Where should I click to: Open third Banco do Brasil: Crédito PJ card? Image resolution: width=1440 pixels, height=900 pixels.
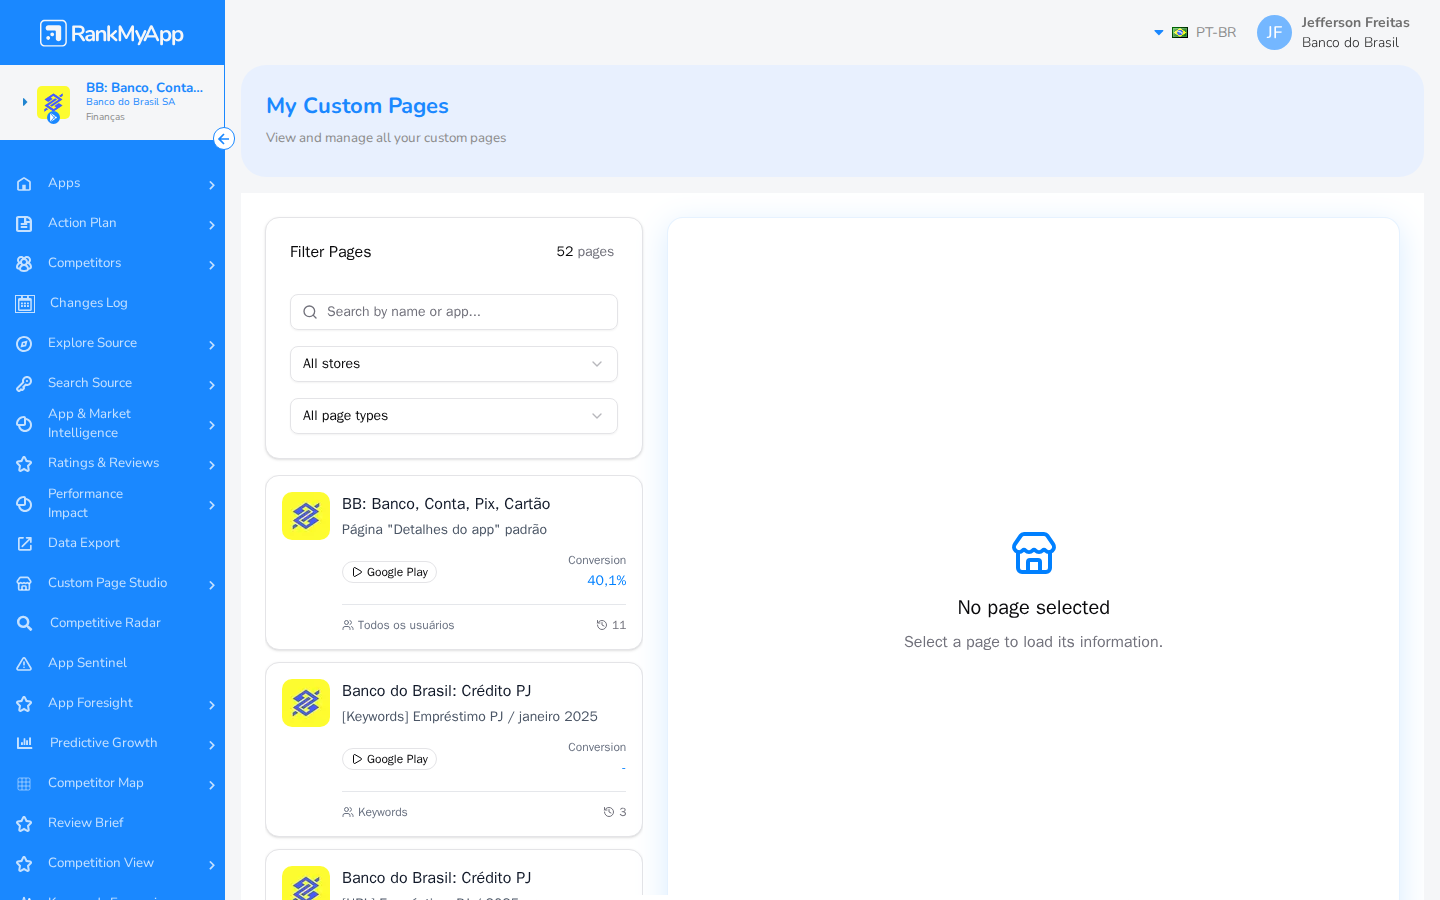454,873
